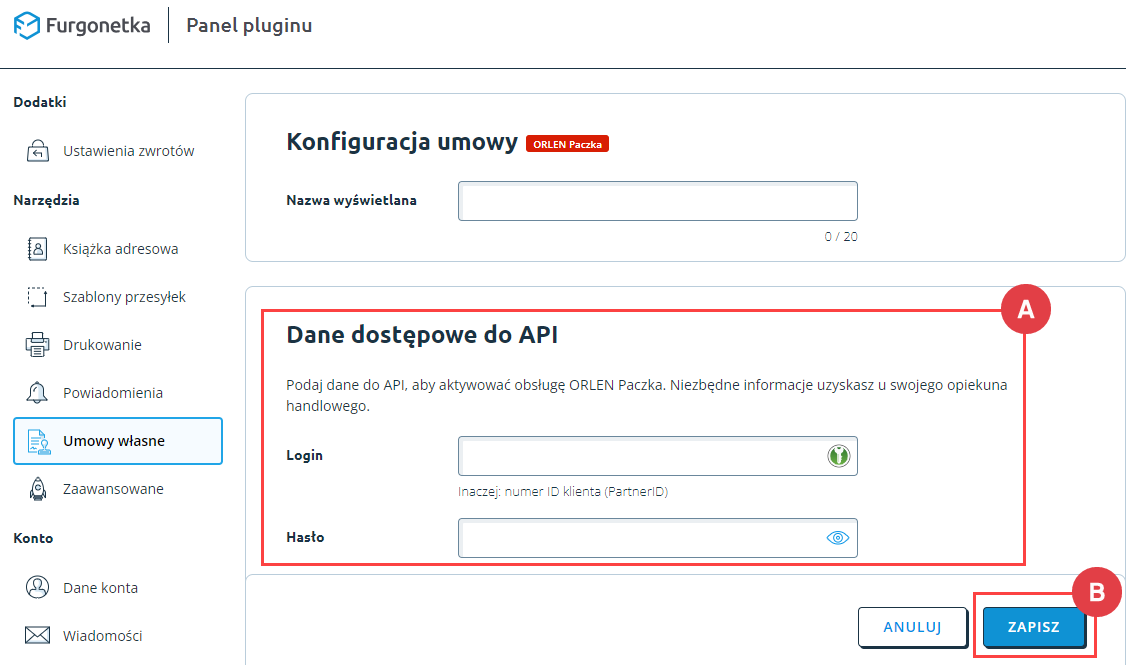The width and height of the screenshot is (1126, 665).
Task: Click the Wiadomości envelope icon
Action: point(37,635)
